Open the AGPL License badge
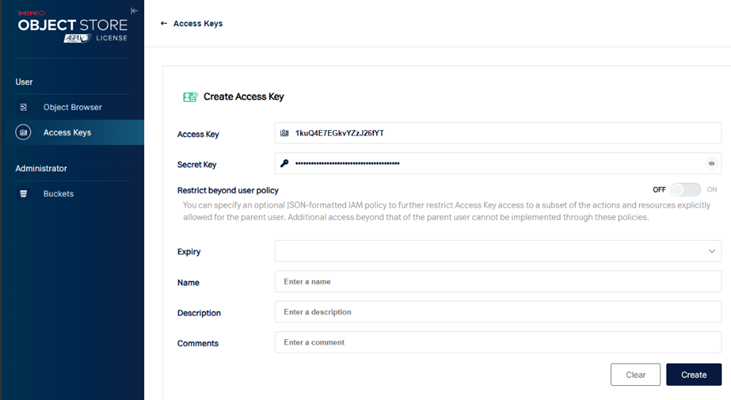The image size is (731, 400). click(96, 38)
